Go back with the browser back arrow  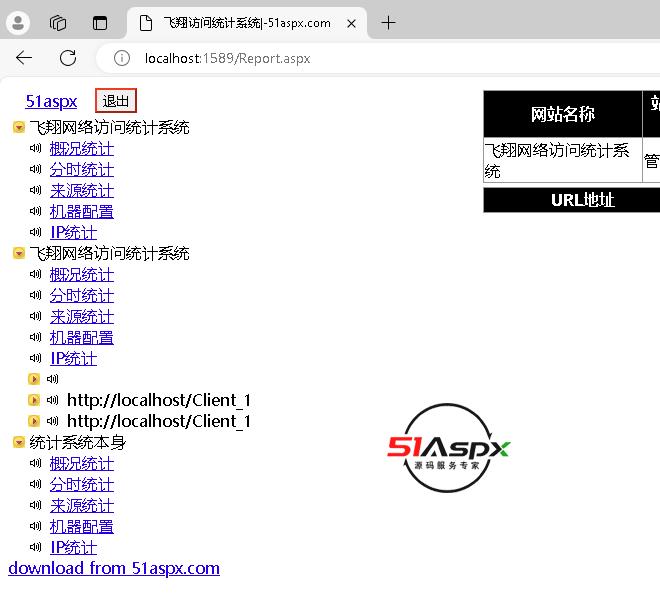coord(24,58)
